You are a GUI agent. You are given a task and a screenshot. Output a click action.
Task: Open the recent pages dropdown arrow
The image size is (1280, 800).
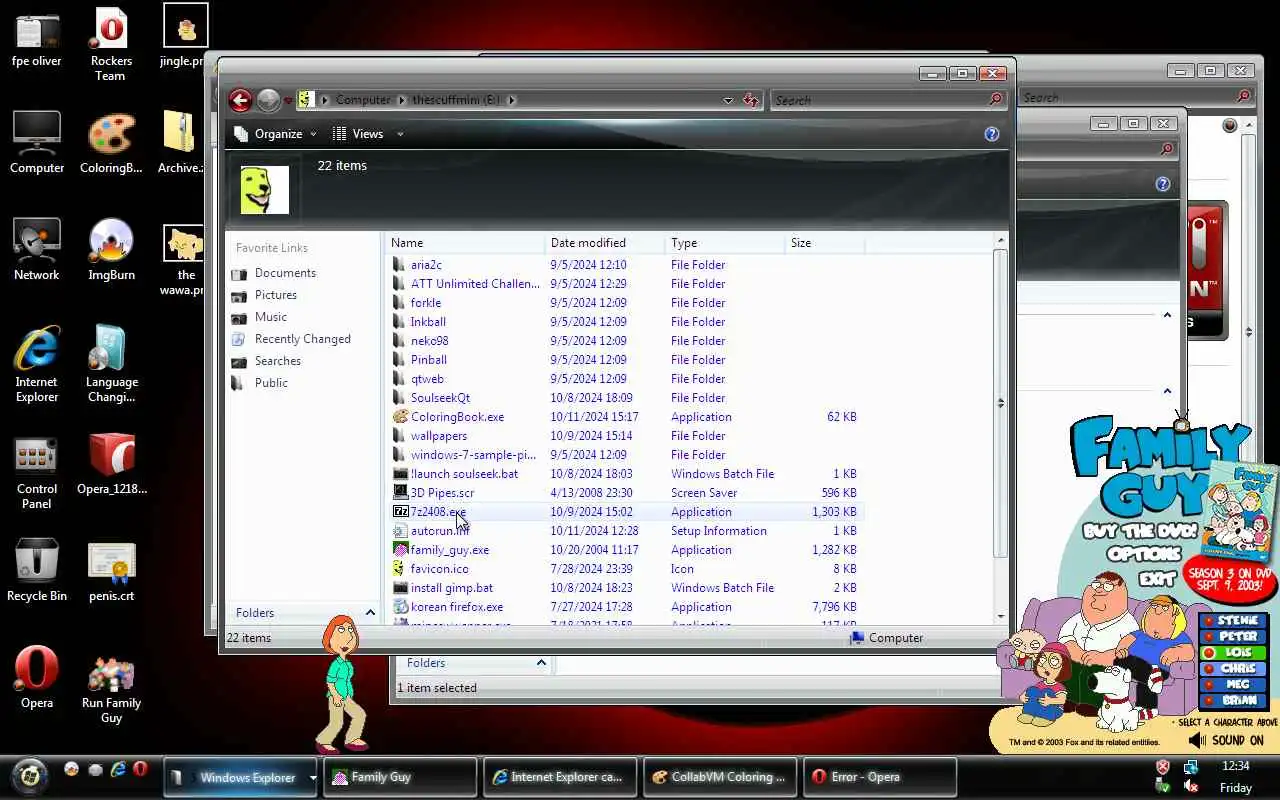(288, 101)
